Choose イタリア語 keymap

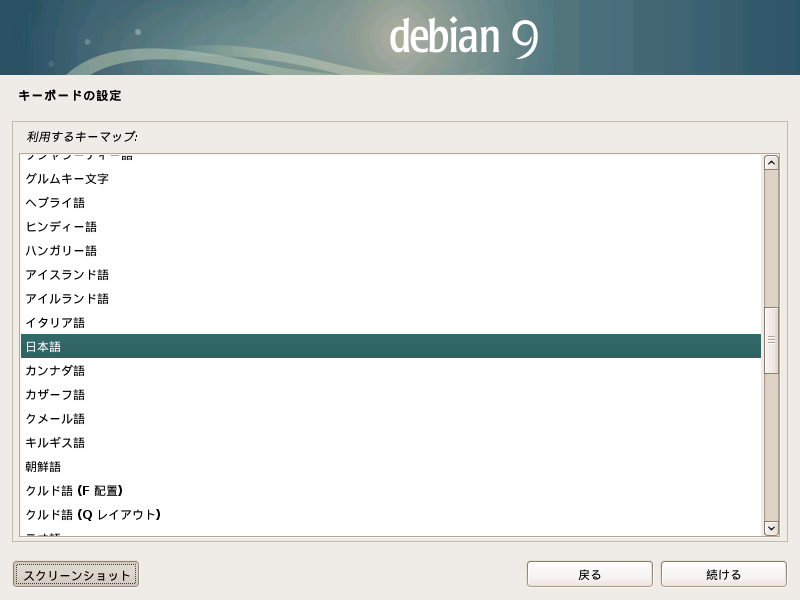(55, 323)
